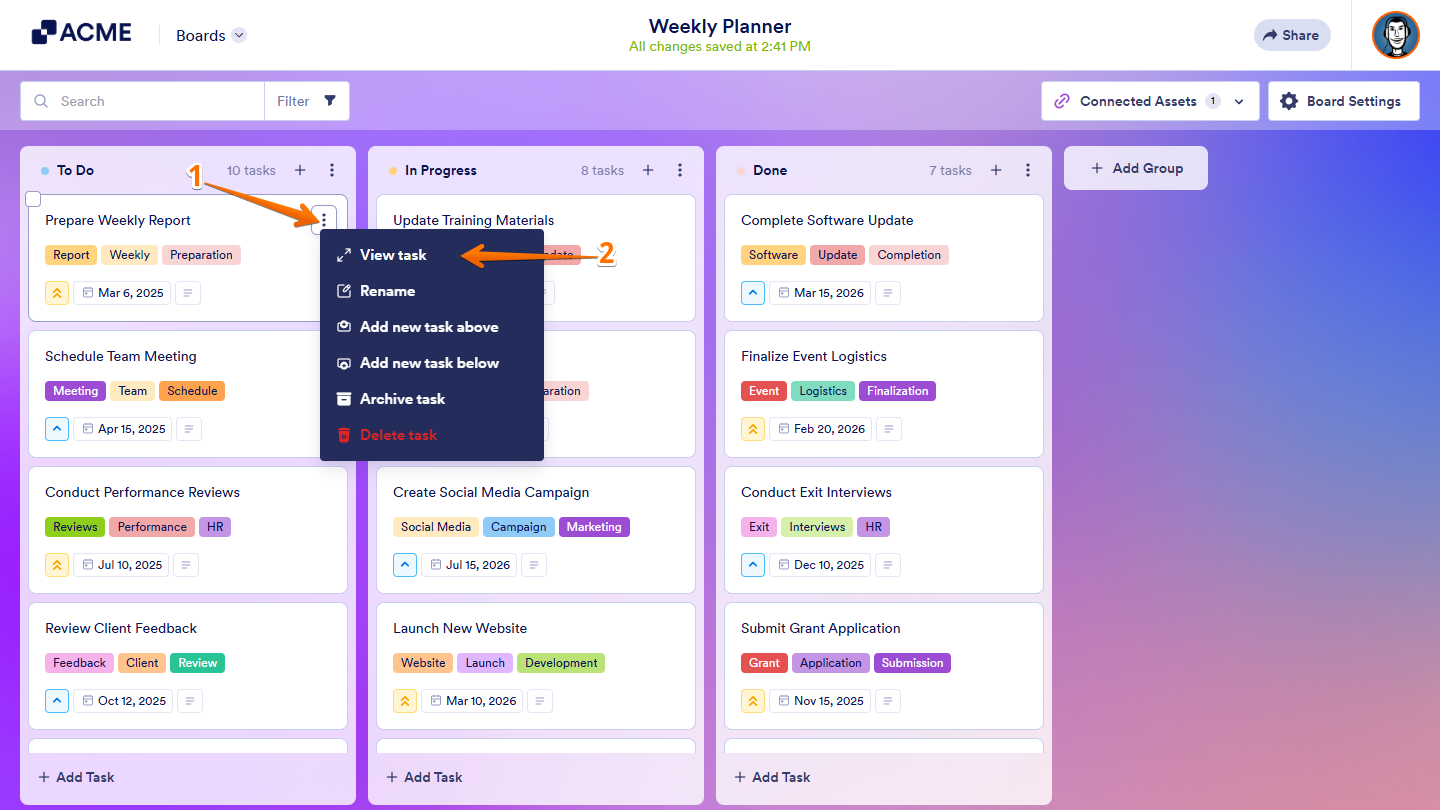1440x810 pixels.
Task: Expand the Connected Assets dropdown
Action: click(x=1239, y=100)
